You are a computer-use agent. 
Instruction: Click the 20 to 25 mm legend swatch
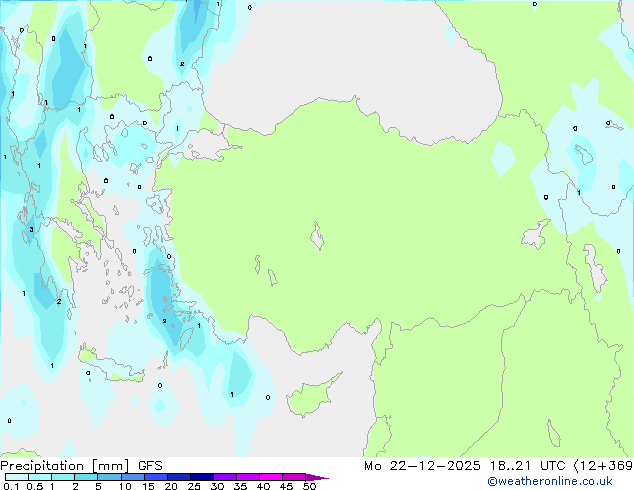click(x=179, y=477)
